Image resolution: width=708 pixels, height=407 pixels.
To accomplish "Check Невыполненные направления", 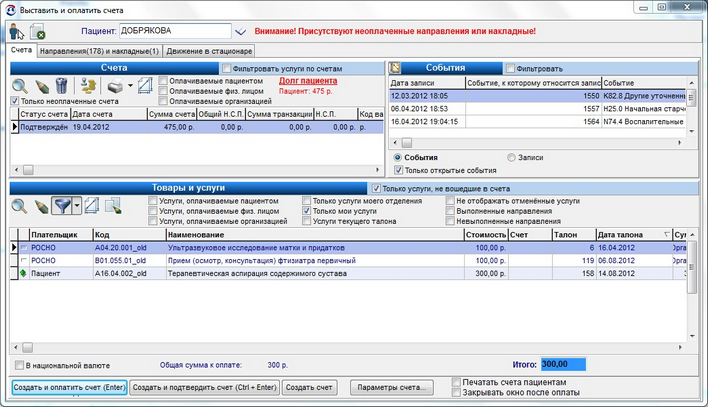I will 450,221.
